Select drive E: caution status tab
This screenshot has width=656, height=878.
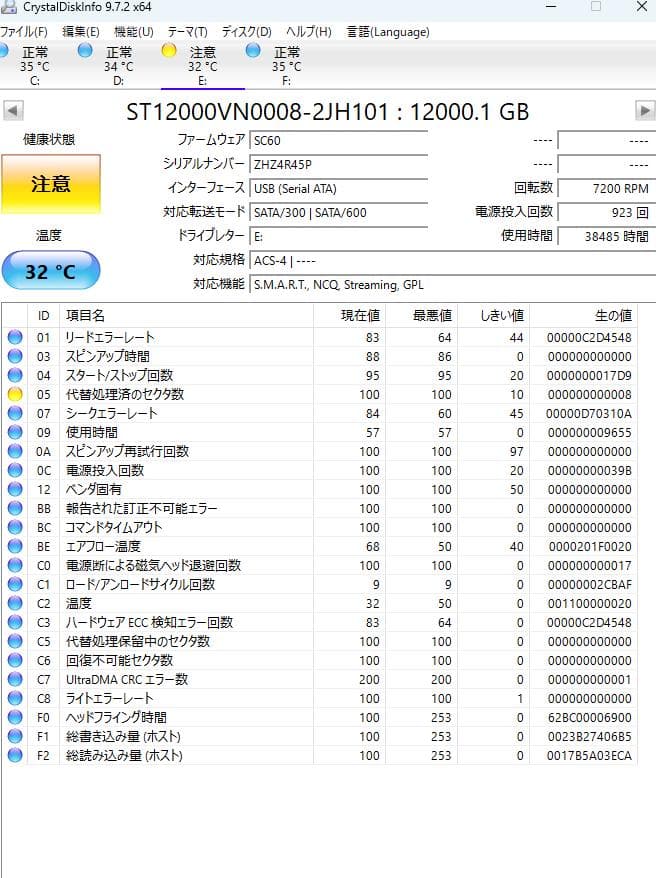[202, 66]
